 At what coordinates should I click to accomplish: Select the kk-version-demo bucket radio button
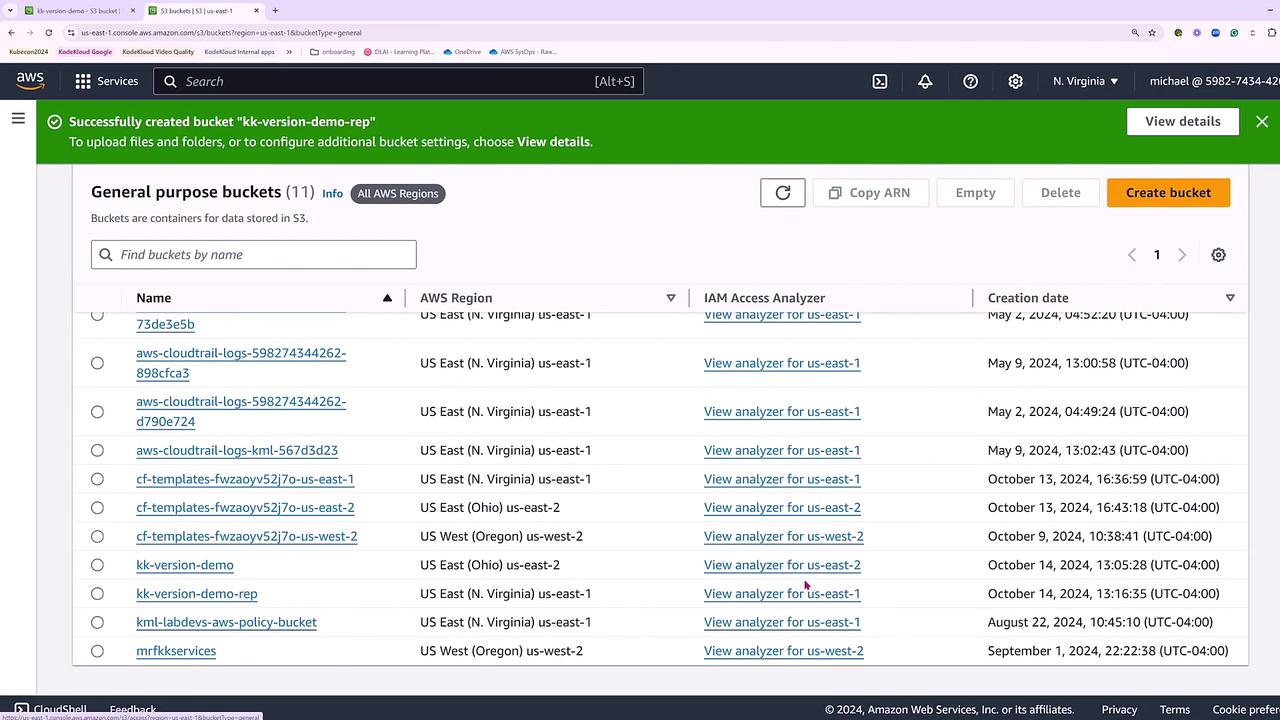point(97,565)
